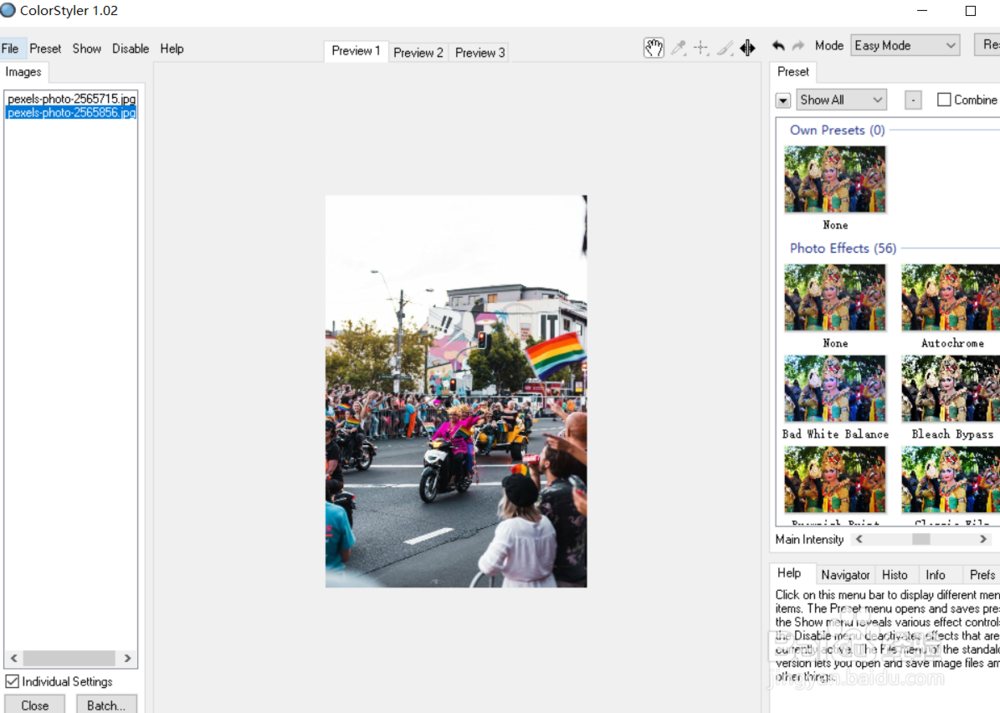Open the Info tab
The width and height of the screenshot is (1000, 713).
935,575
